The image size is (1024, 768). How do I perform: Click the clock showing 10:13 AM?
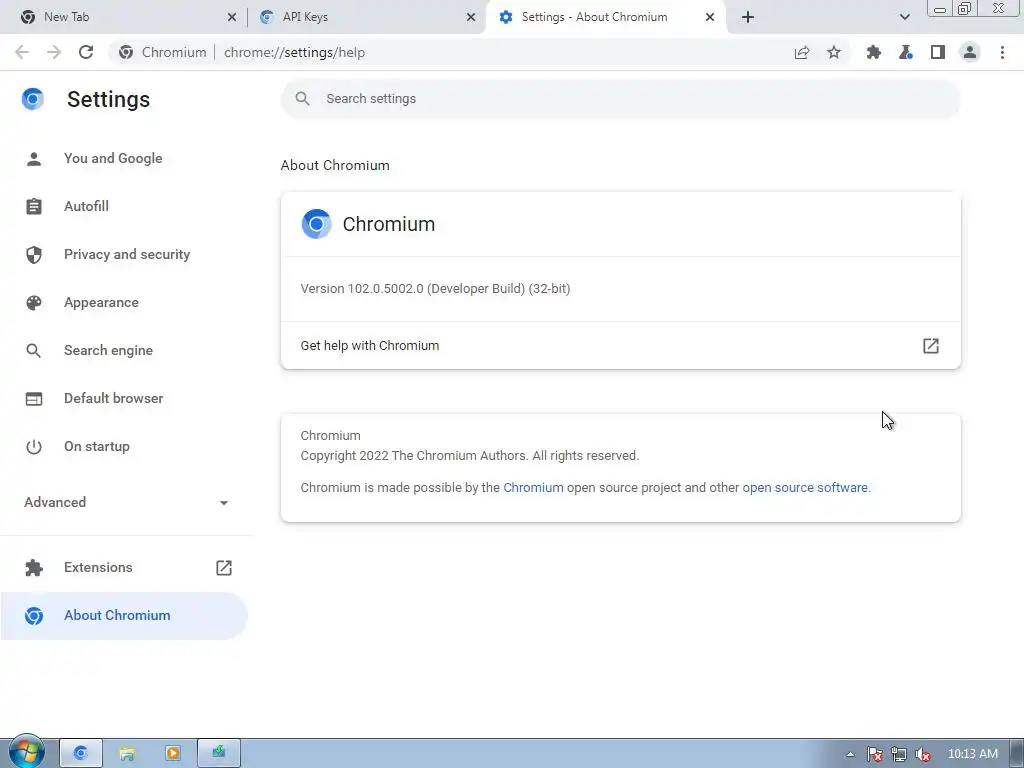tap(972, 754)
